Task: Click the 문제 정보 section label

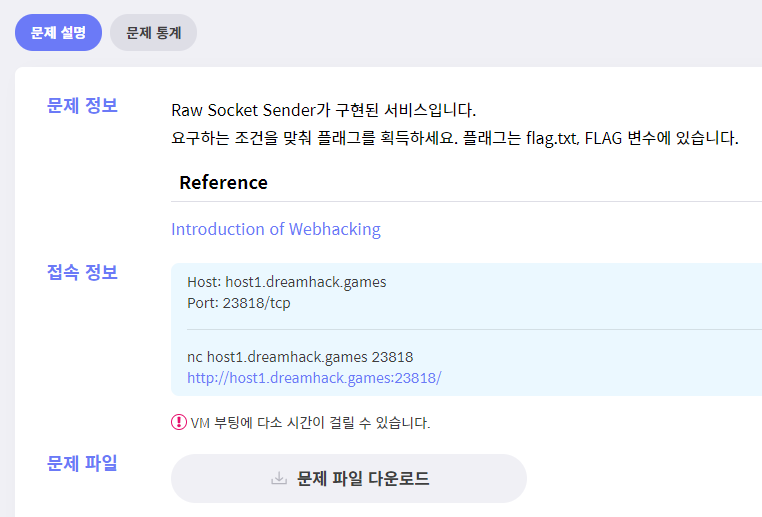Action: pyautogui.click(x=82, y=105)
